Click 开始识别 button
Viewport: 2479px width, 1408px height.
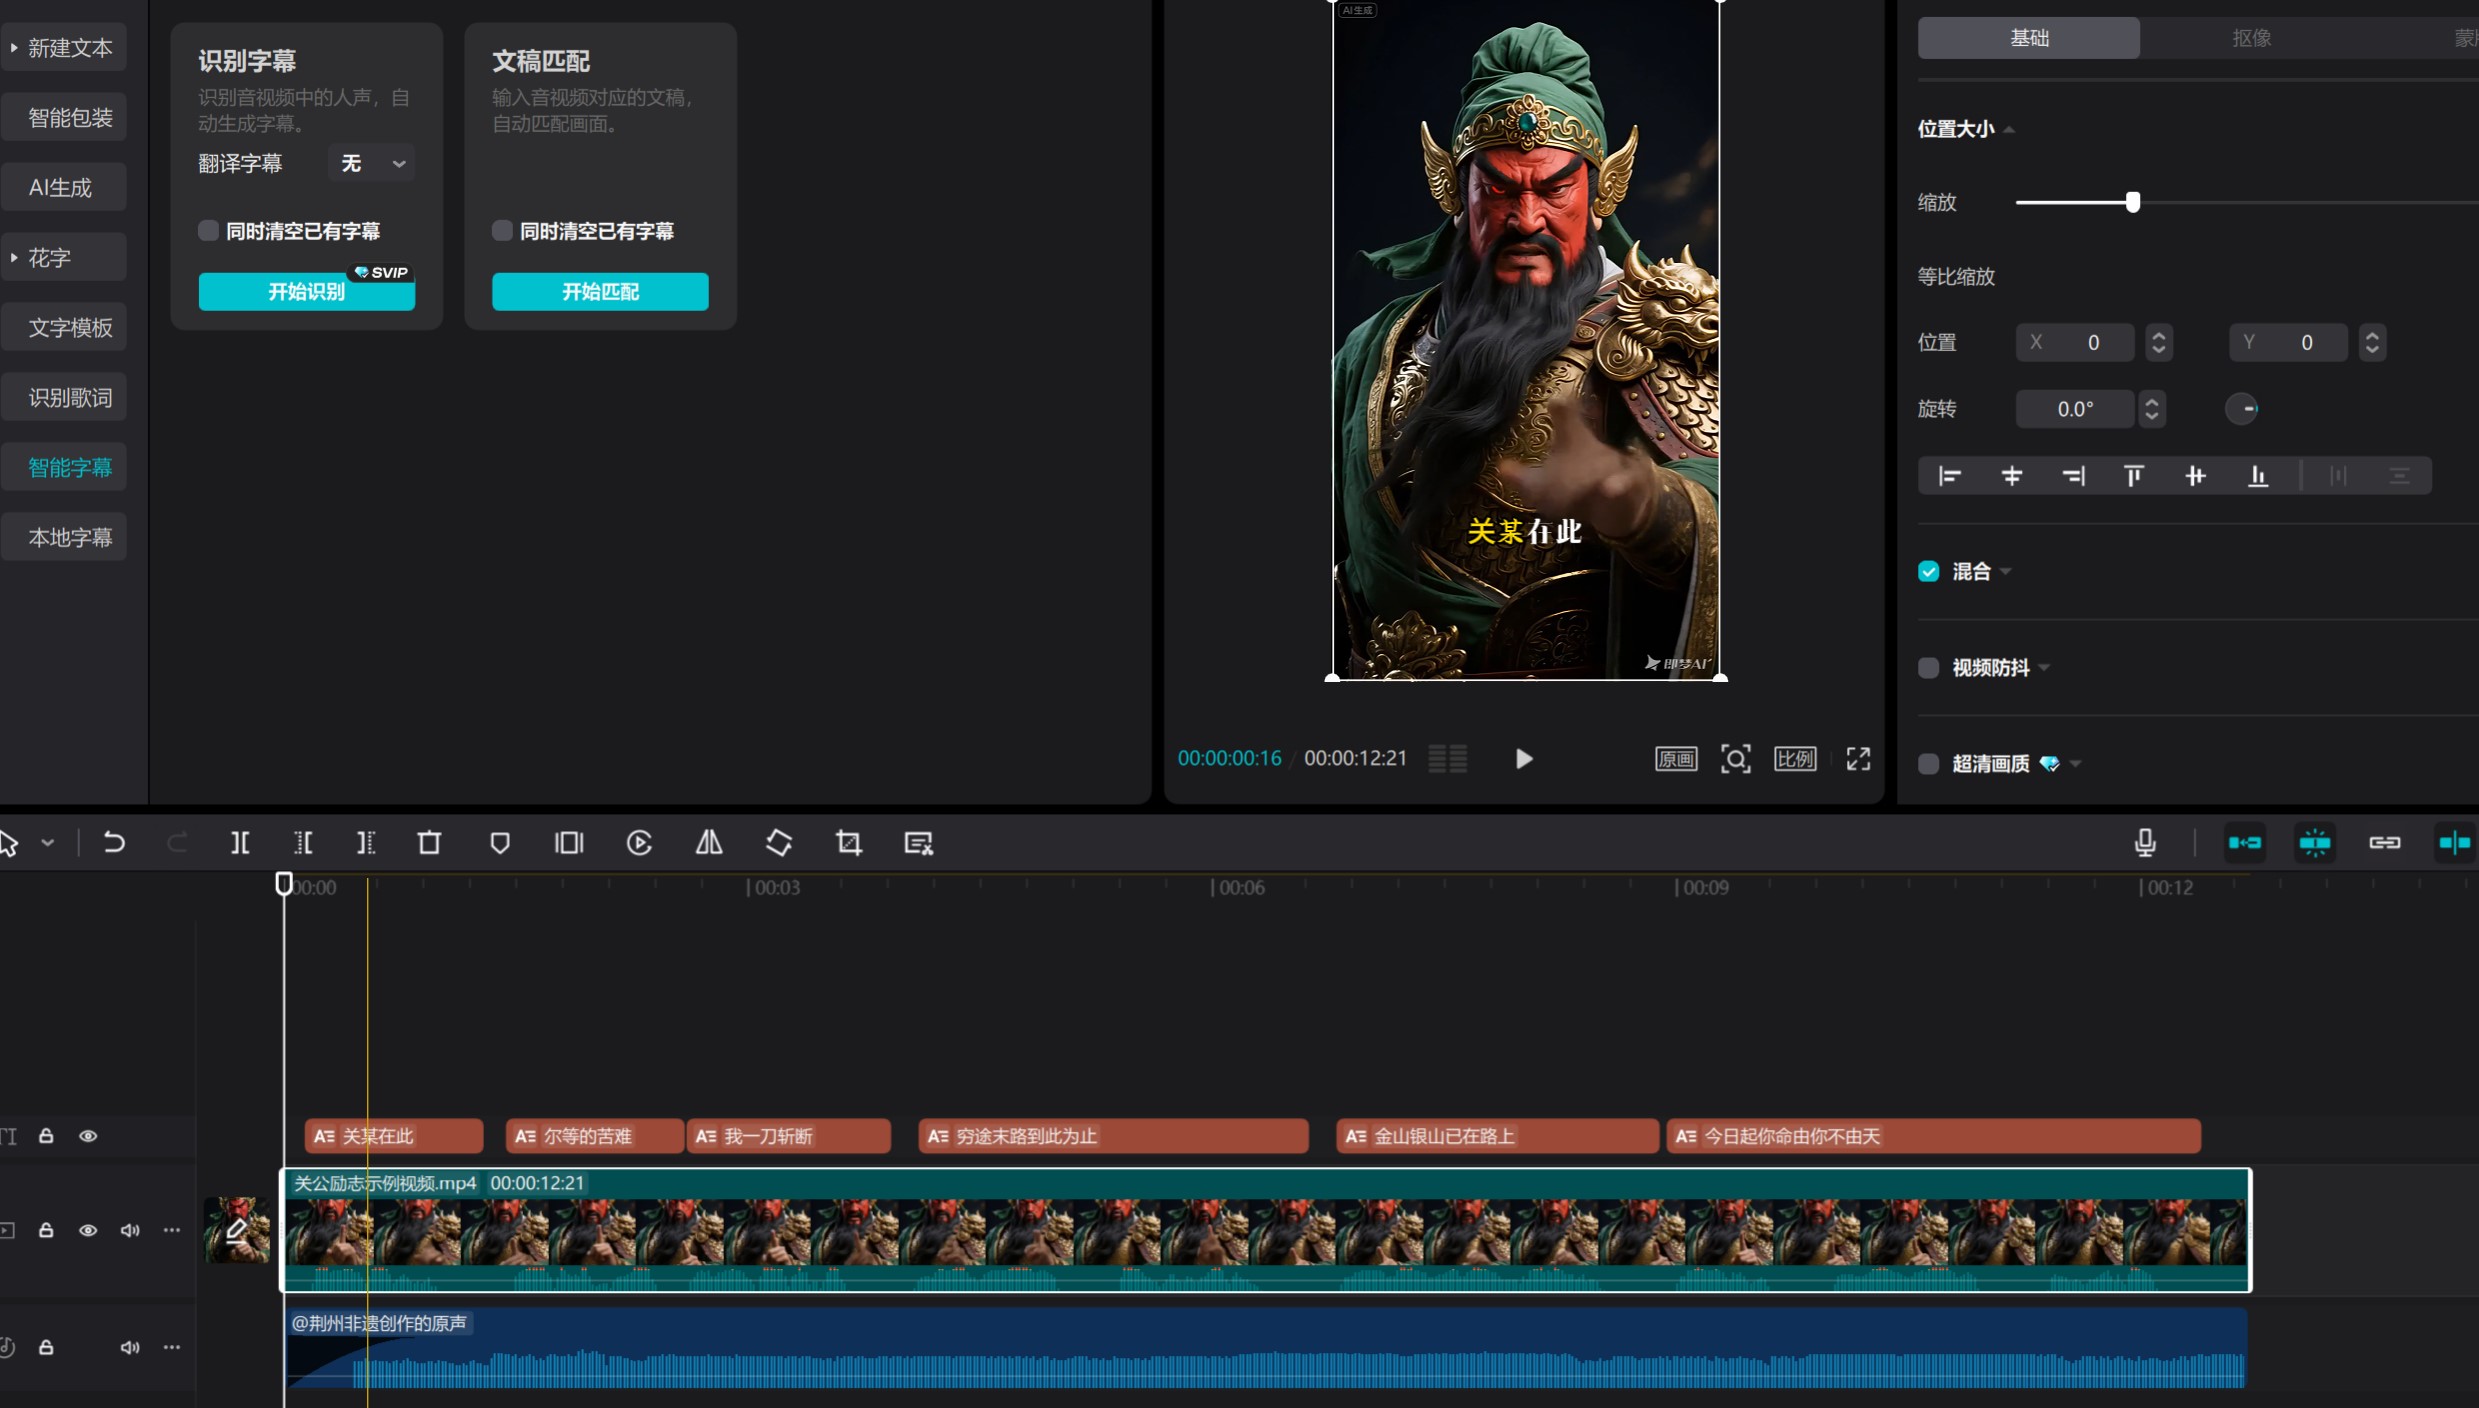306,291
